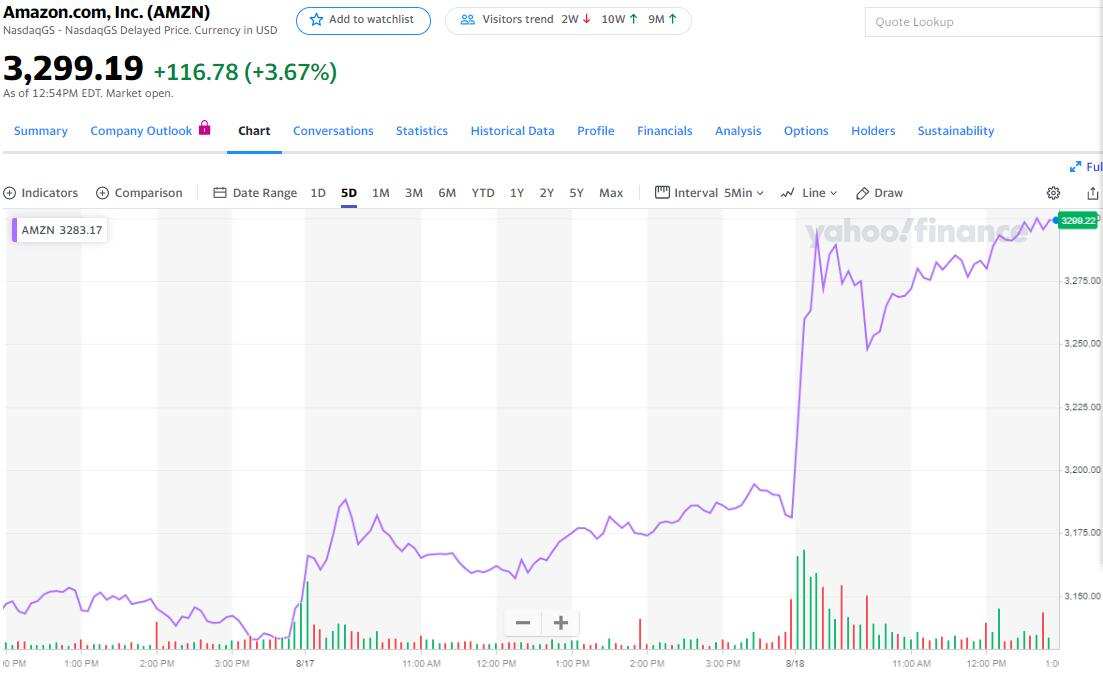The image size is (1103, 683).
Task: Select the 1M range
Action: (381, 193)
